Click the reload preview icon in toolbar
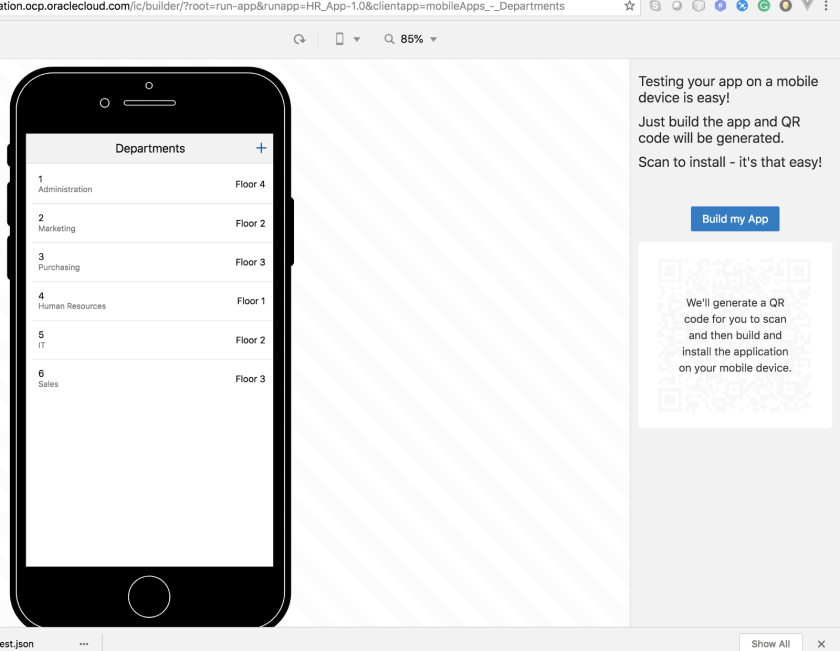Image resolution: width=840 pixels, height=651 pixels. tap(299, 39)
